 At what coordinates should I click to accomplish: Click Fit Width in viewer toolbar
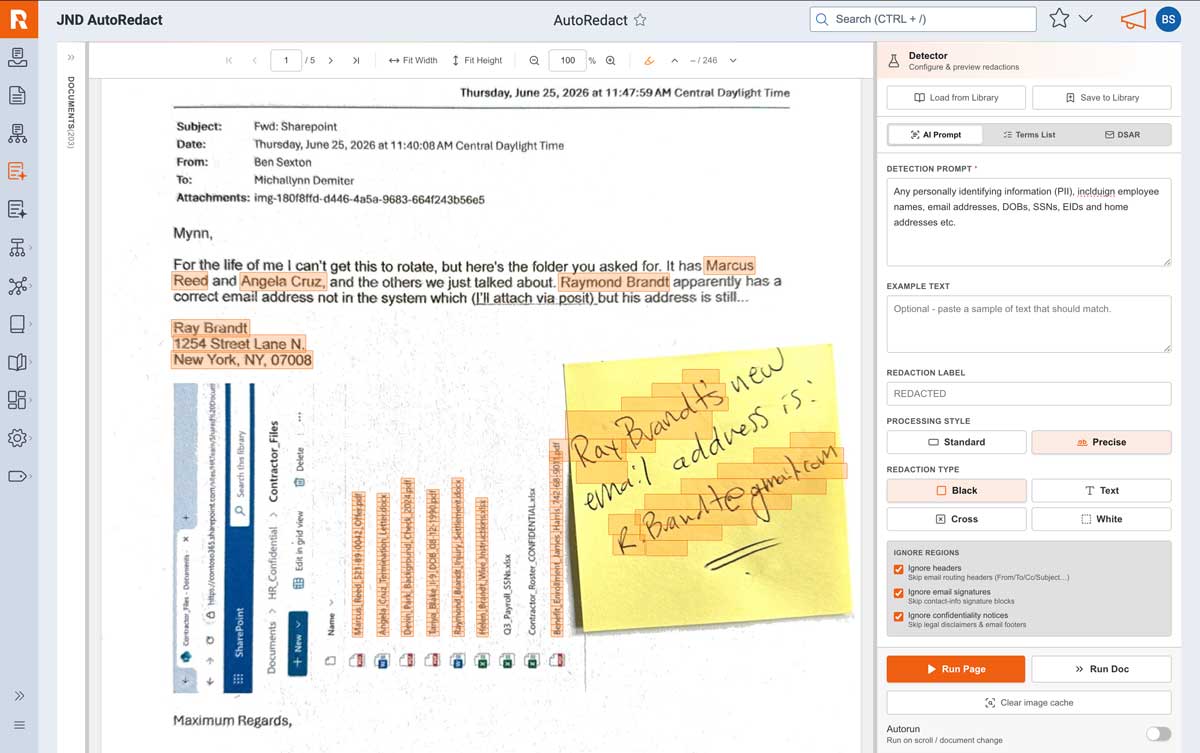point(413,61)
